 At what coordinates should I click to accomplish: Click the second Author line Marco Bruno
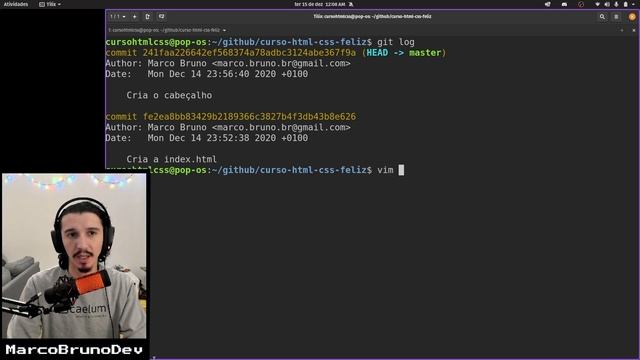[x=228, y=127]
